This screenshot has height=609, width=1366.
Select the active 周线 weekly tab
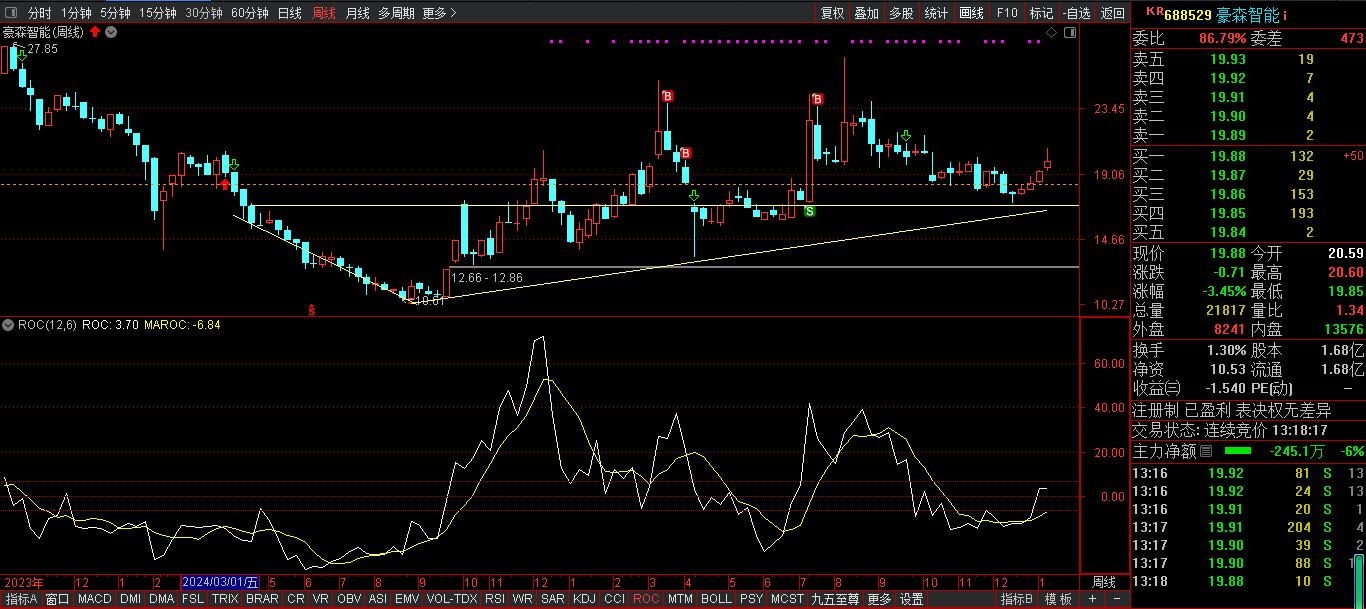pyautogui.click(x=324, y=13)
